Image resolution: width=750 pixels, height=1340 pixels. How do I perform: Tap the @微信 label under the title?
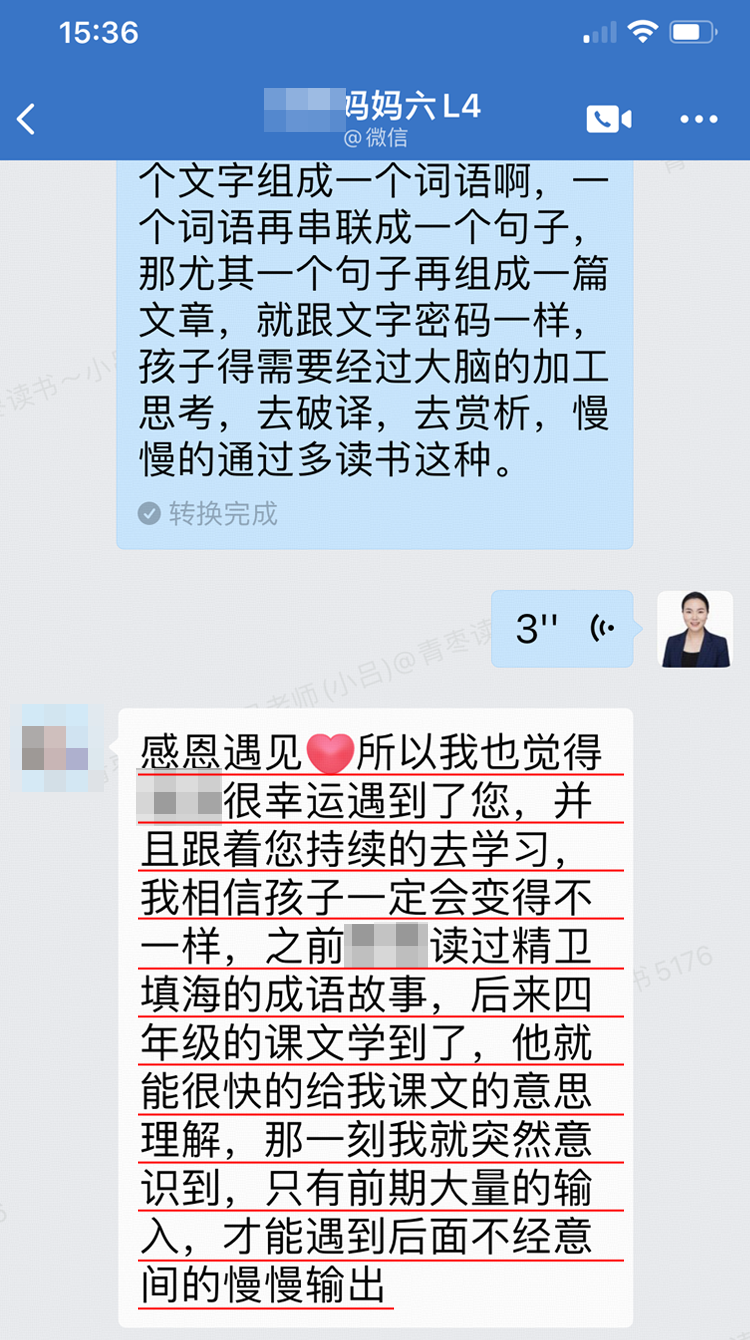tap(375, 137)
